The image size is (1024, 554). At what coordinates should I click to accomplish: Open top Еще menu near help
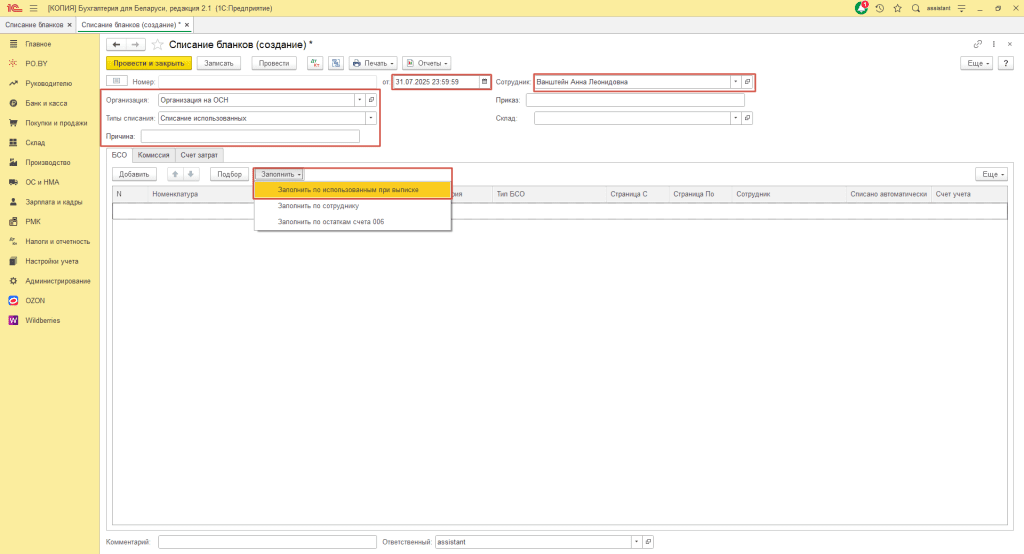pos(977,63)
